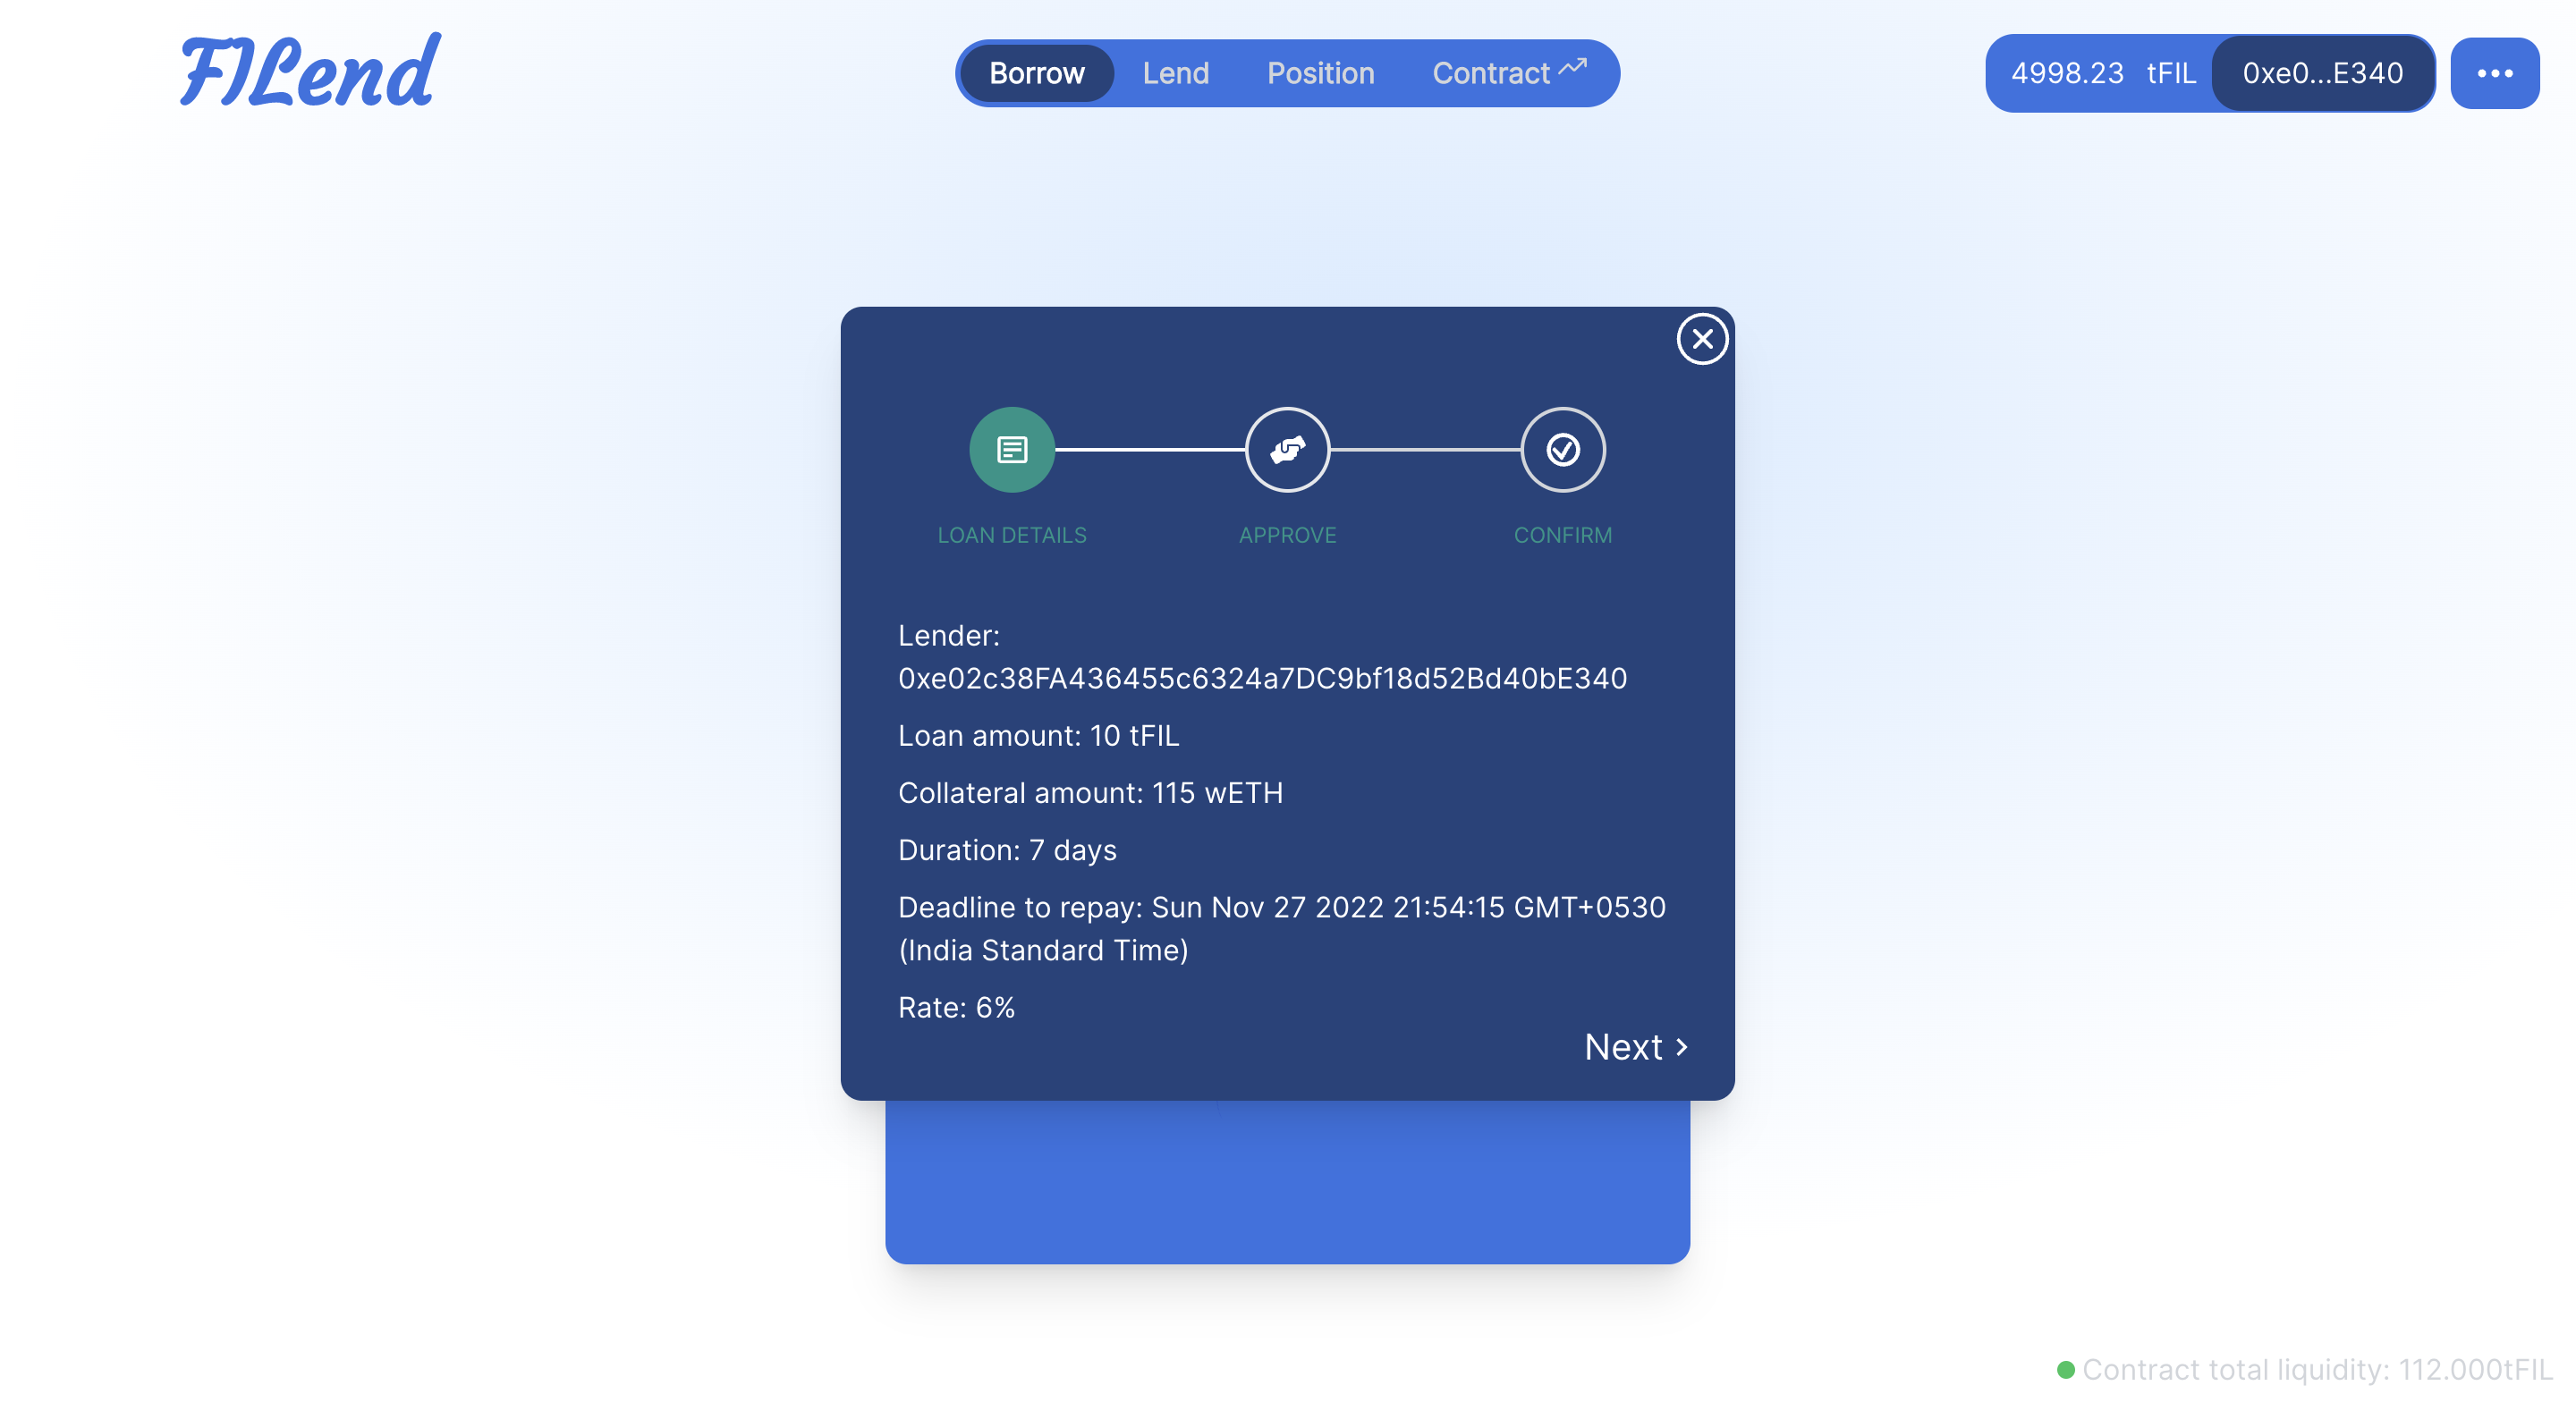The image size is (2576, 1411).
Task: Enable the Confirm step checkbox indicator
Action: 1563,448
